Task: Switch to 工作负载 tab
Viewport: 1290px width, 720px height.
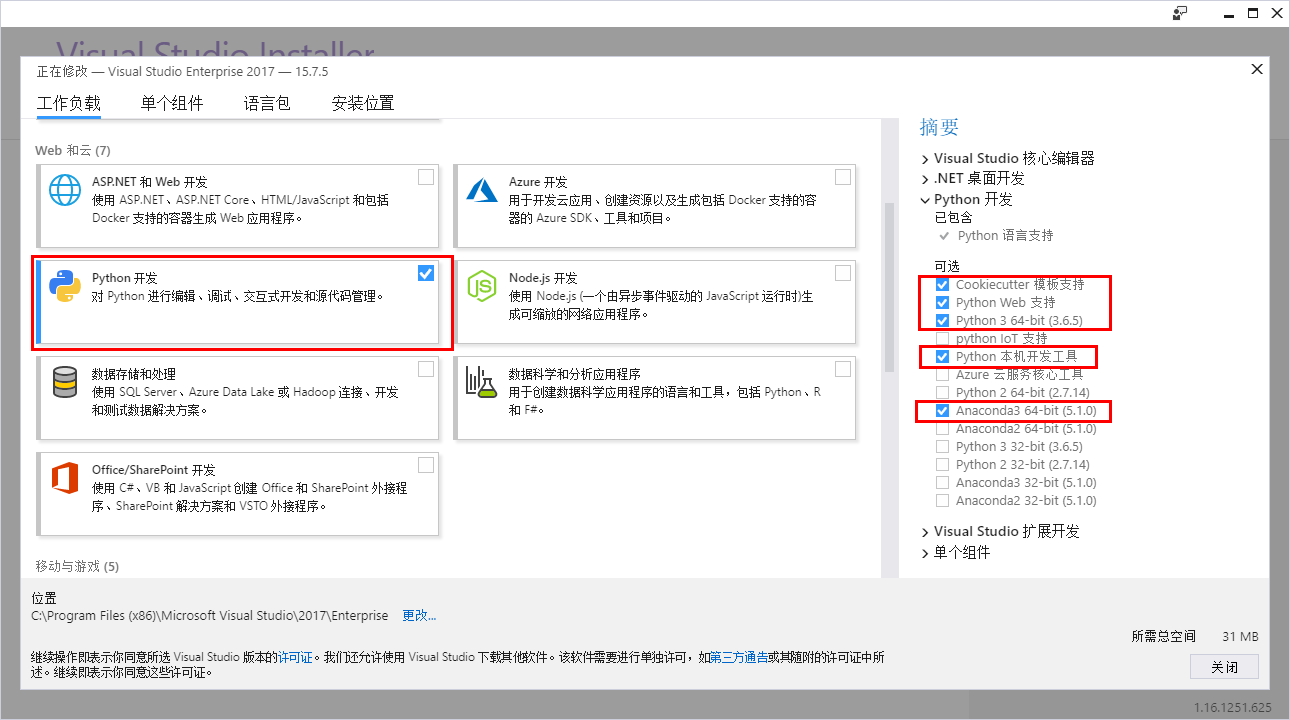Action: [69, 103]
